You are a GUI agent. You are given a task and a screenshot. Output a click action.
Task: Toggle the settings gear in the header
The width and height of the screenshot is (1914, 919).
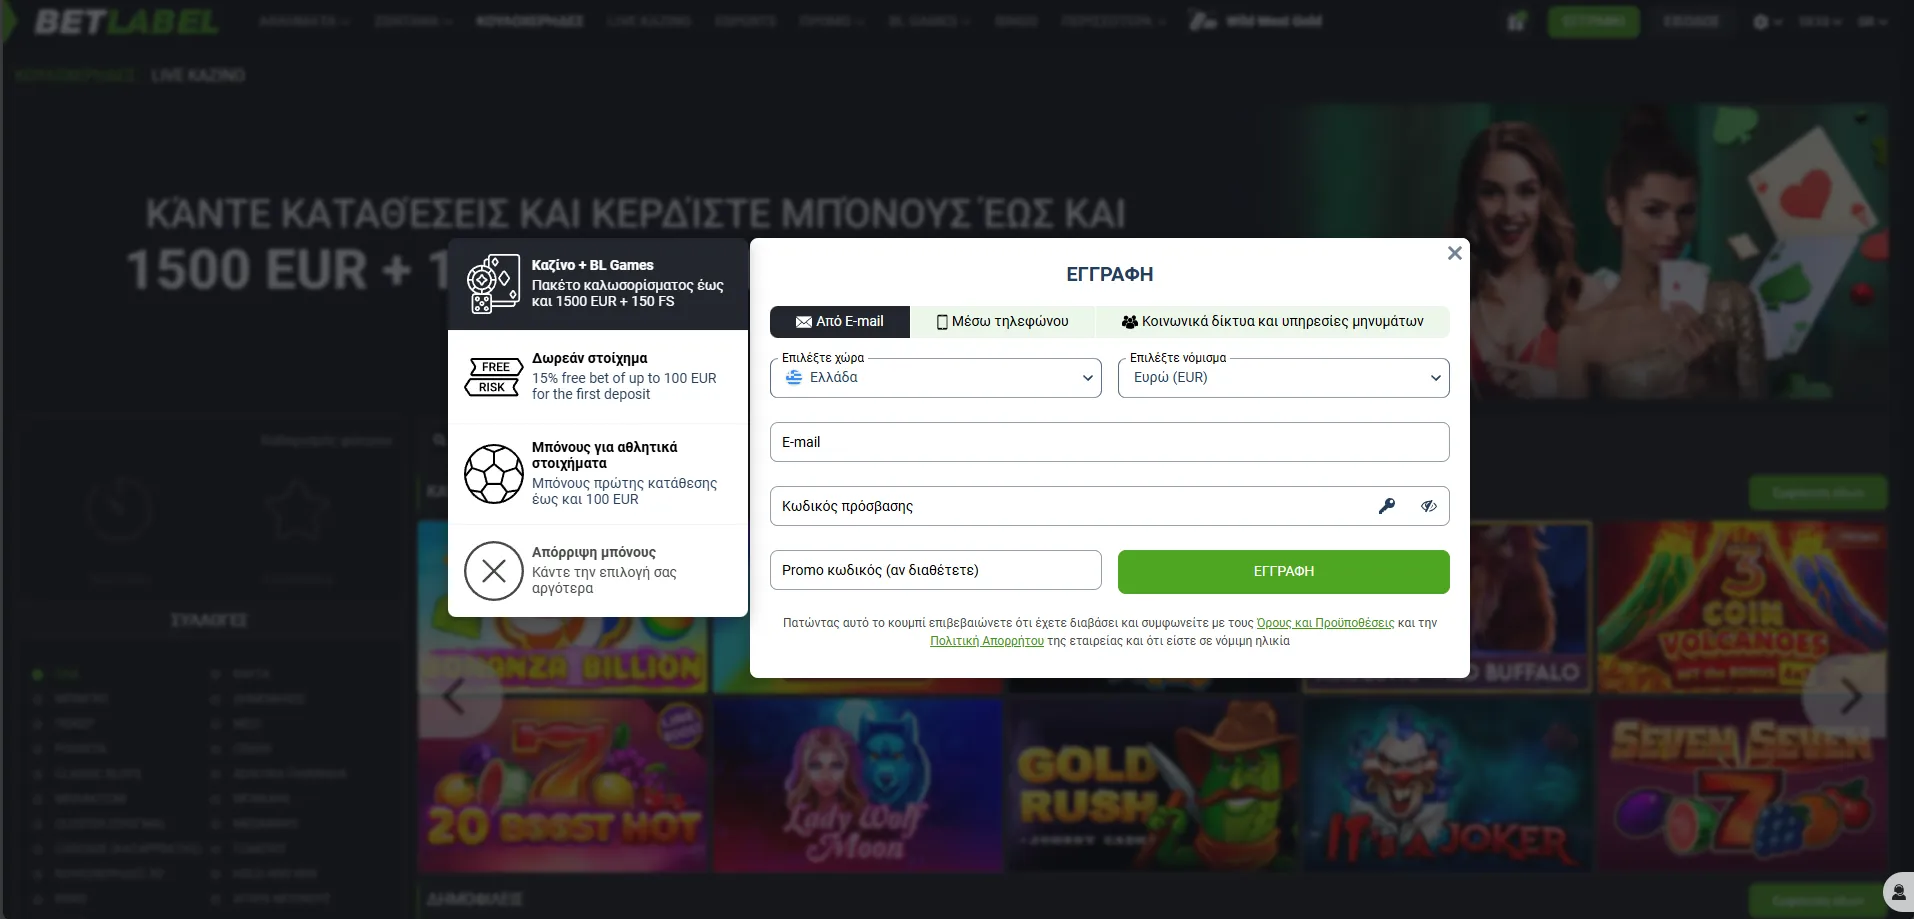[1762, 21]
